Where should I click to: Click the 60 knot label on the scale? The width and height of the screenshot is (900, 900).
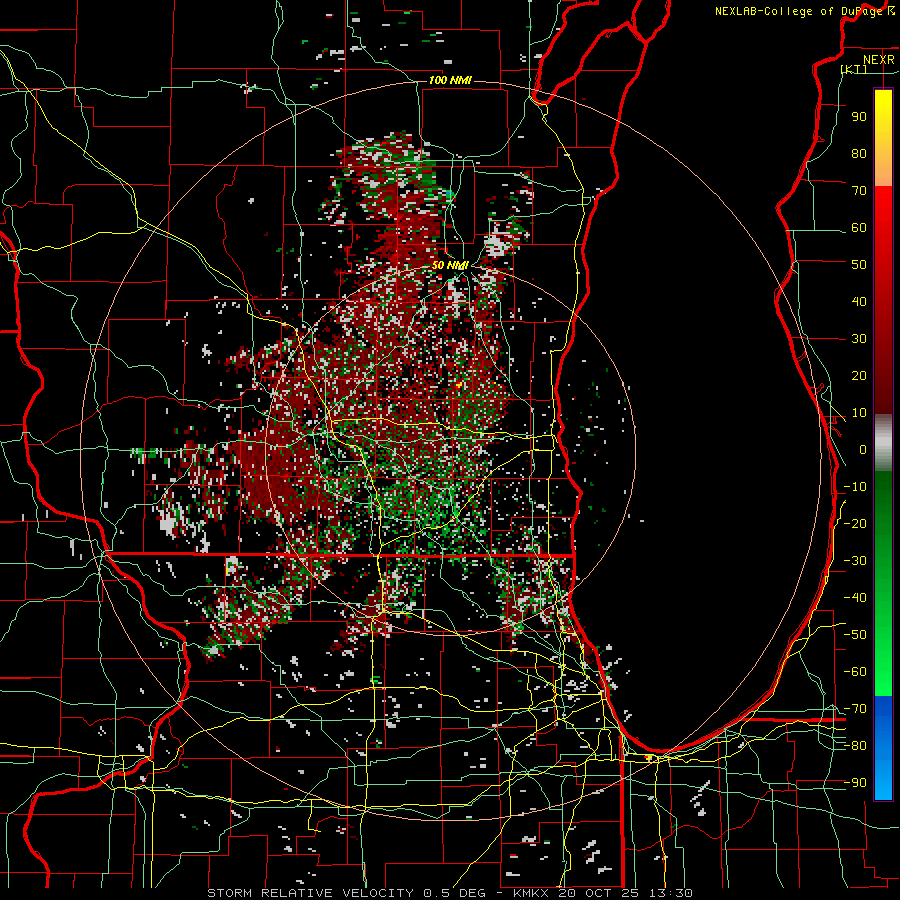859,227
